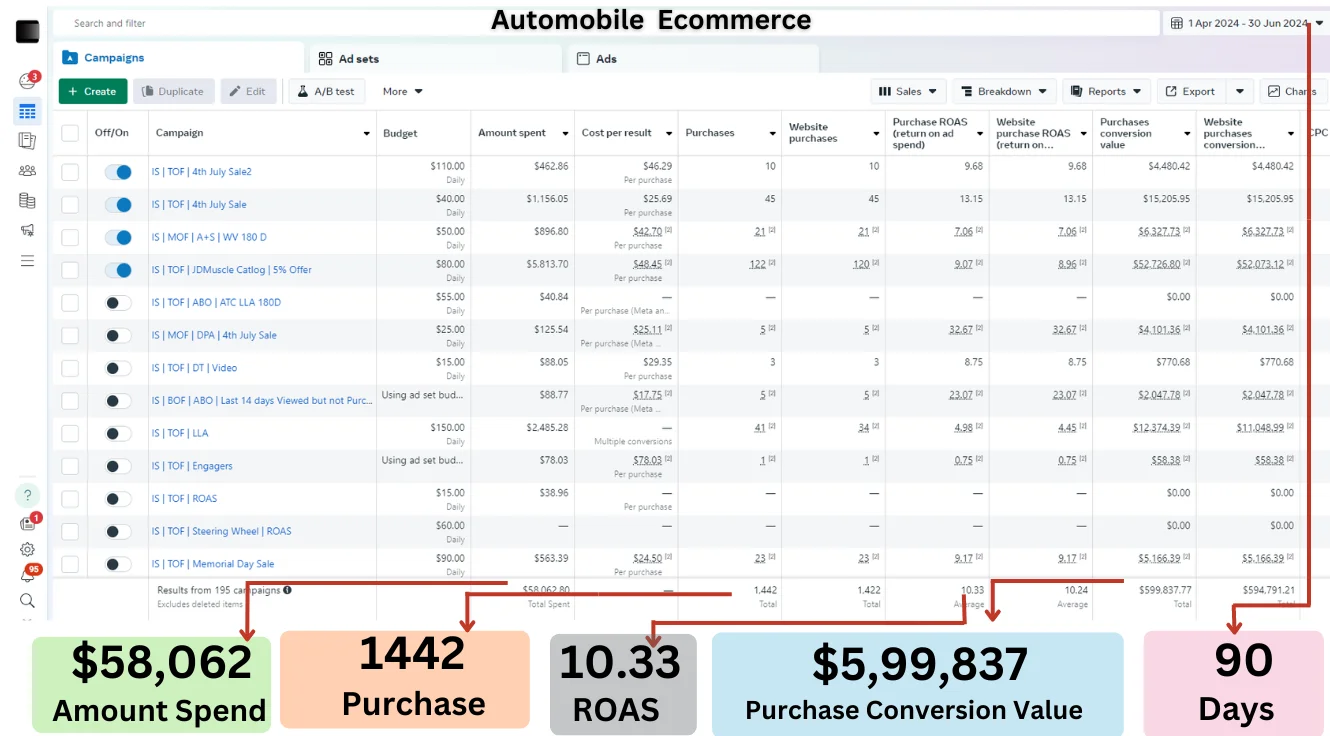1330x736 pixels.
Task: Click the Export arrow icon
Action: point(1170,91)
